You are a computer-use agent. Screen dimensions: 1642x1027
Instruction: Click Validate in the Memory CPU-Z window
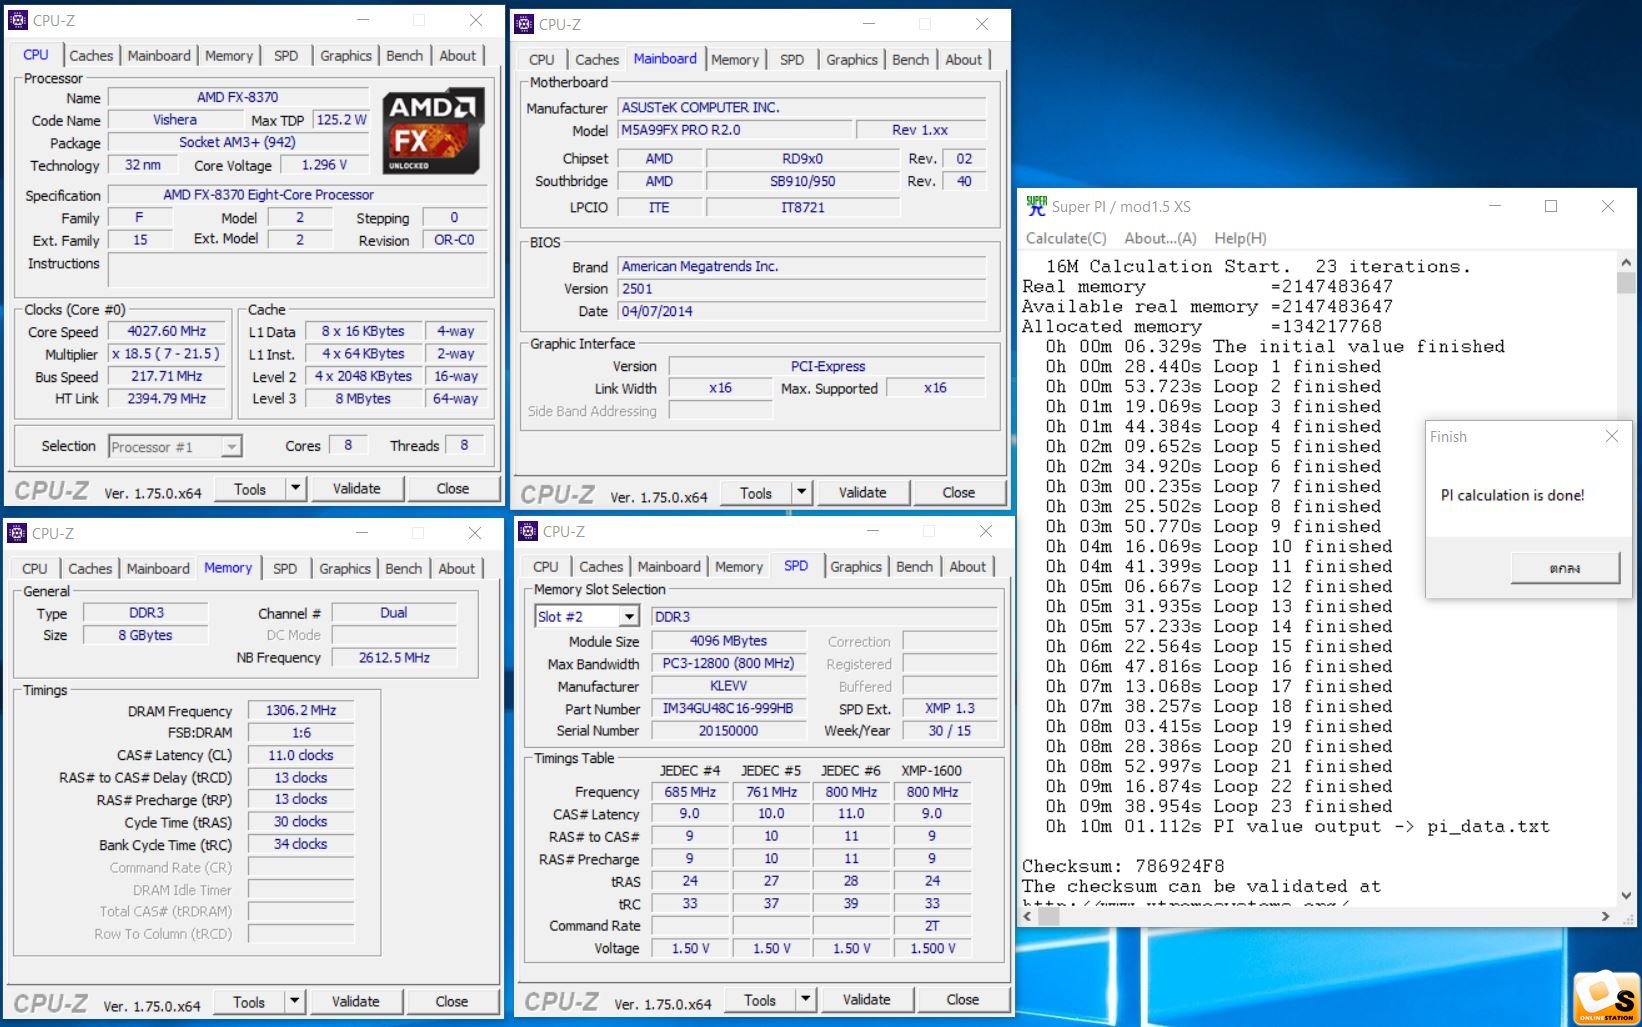(355, 1002)
